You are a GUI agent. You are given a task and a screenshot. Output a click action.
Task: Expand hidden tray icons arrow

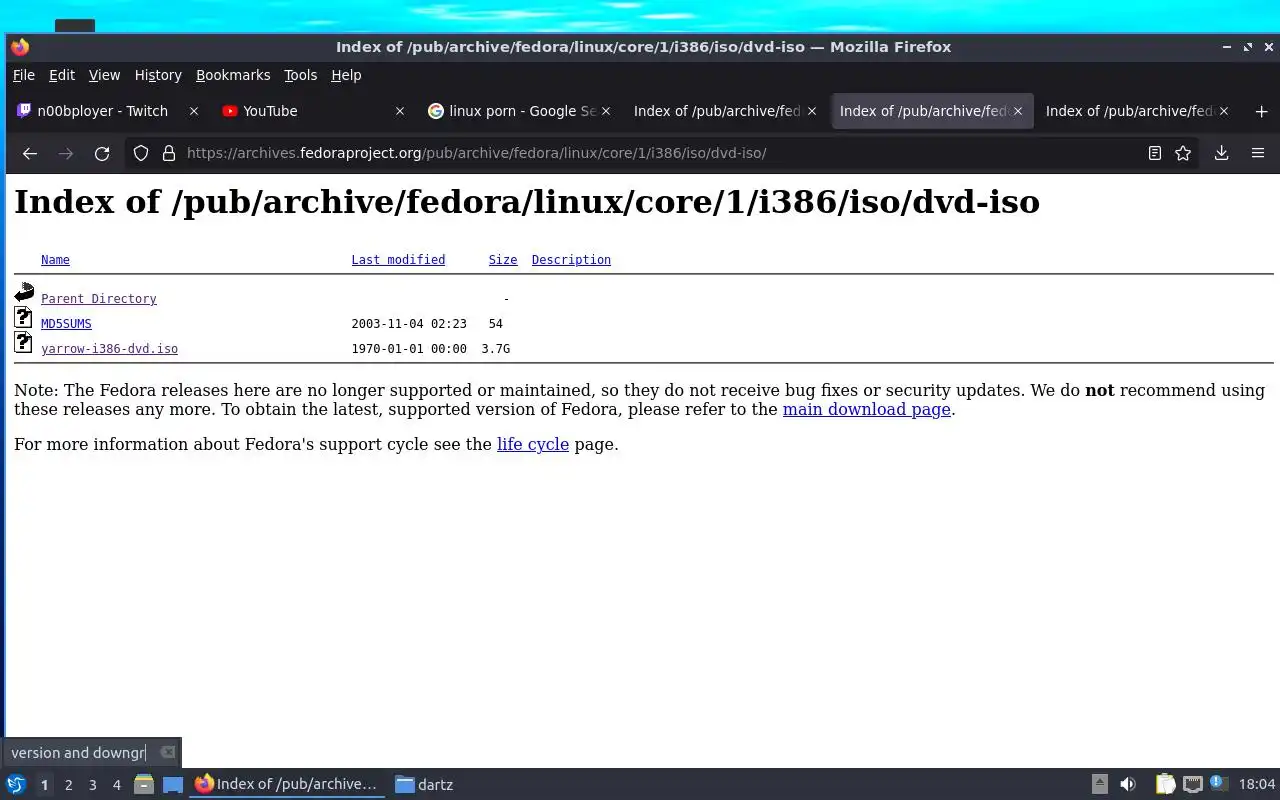pos(1099,784)
